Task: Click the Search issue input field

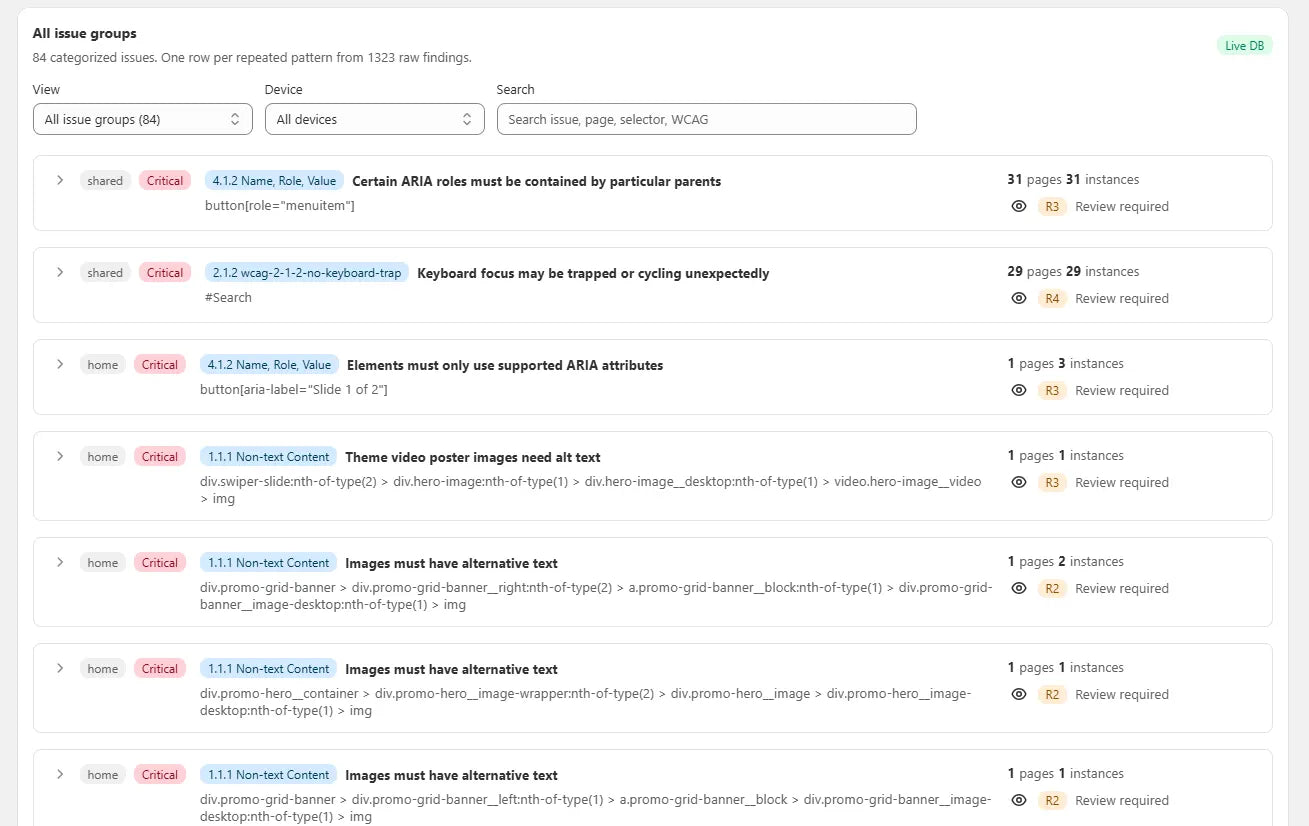Action: (707, 119)
